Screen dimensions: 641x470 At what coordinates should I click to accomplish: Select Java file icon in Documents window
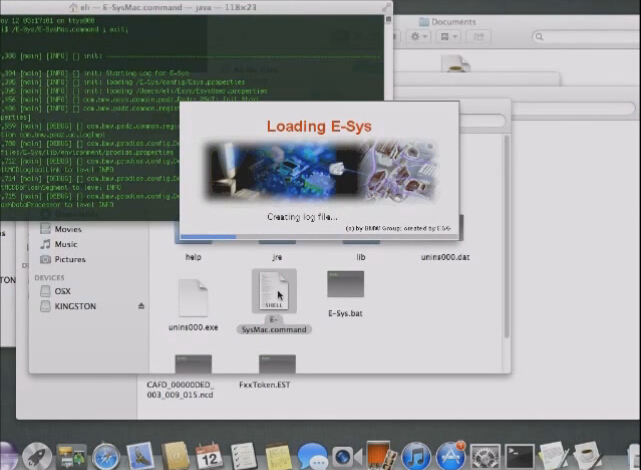tap(456, 64)
